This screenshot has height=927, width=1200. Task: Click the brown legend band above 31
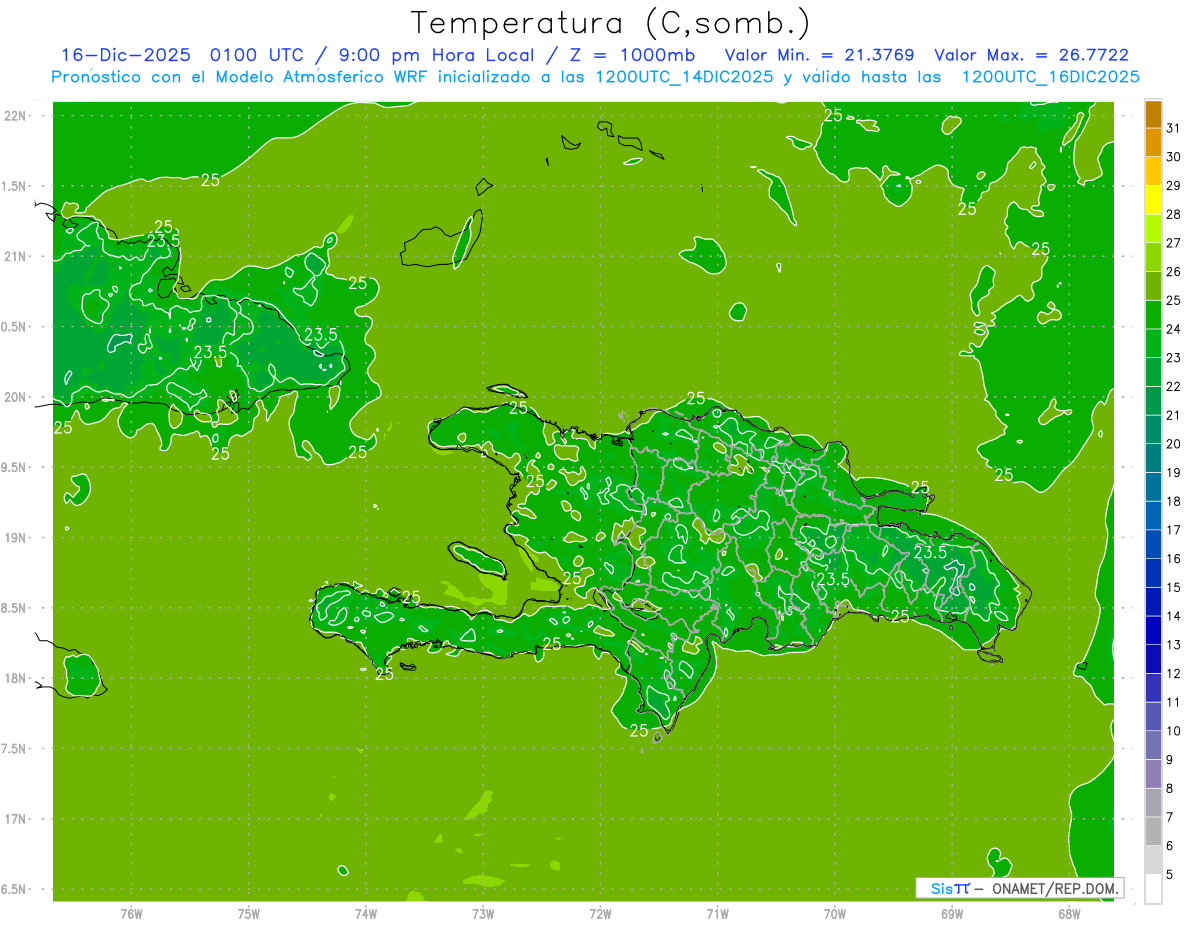(x=1153, y=114)
